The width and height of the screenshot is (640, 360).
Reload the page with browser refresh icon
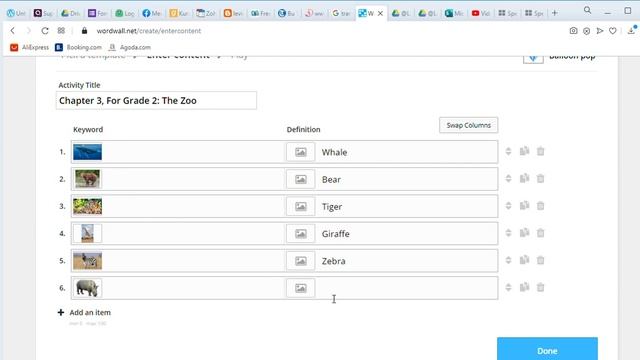coord(45,31)
